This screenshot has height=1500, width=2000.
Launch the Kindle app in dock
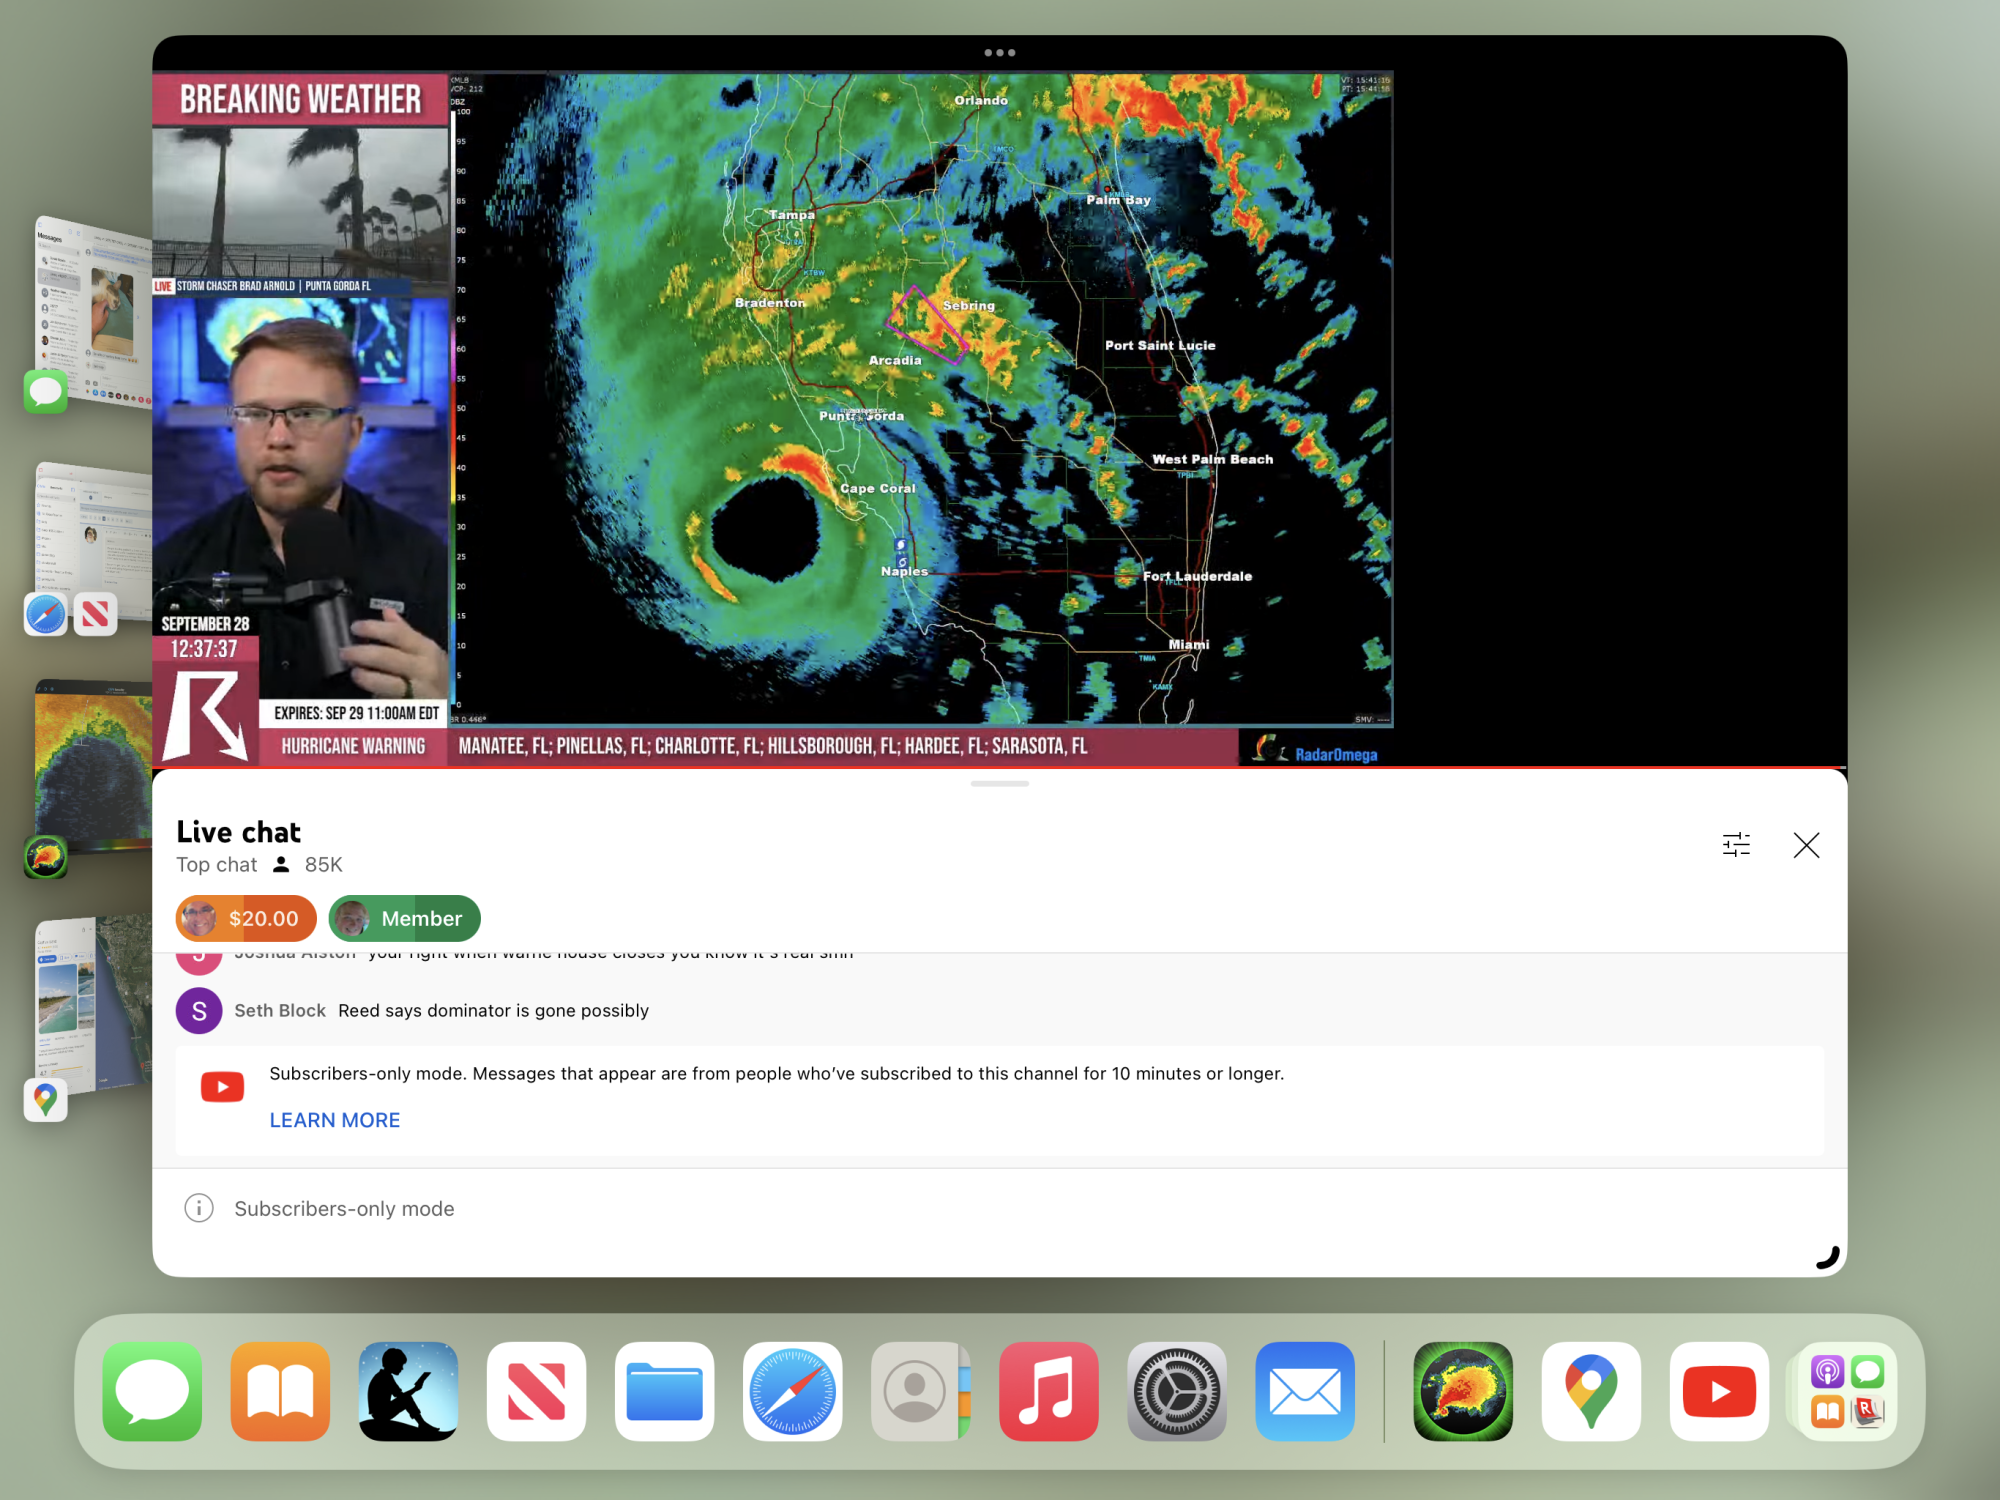pyautogui.click(x=408, y=1391)
